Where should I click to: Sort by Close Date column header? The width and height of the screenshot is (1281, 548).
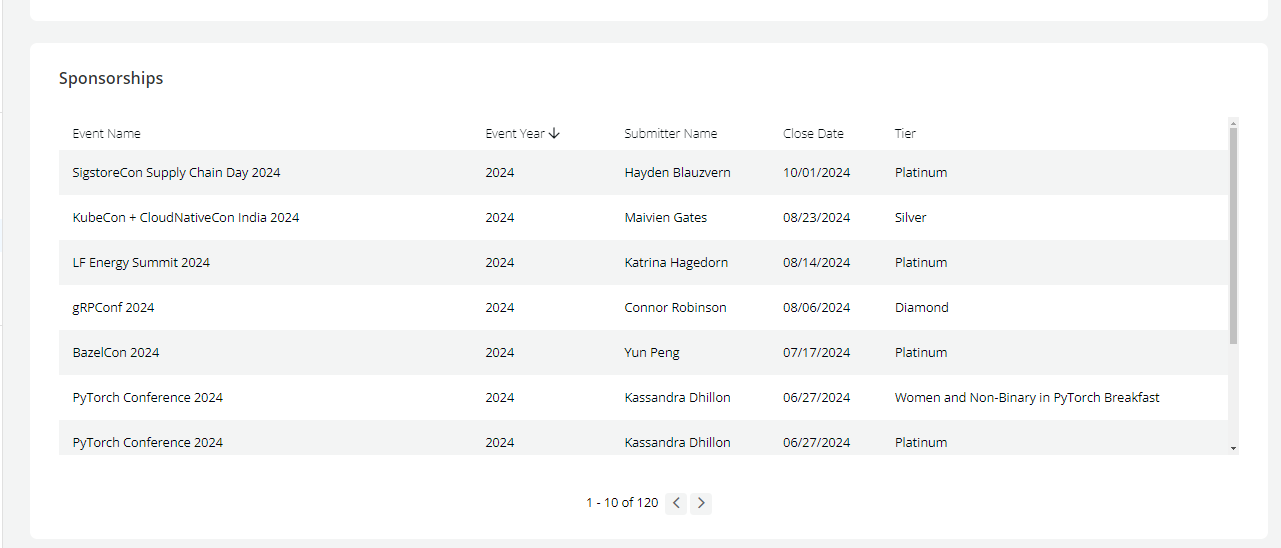coord(813,133)
